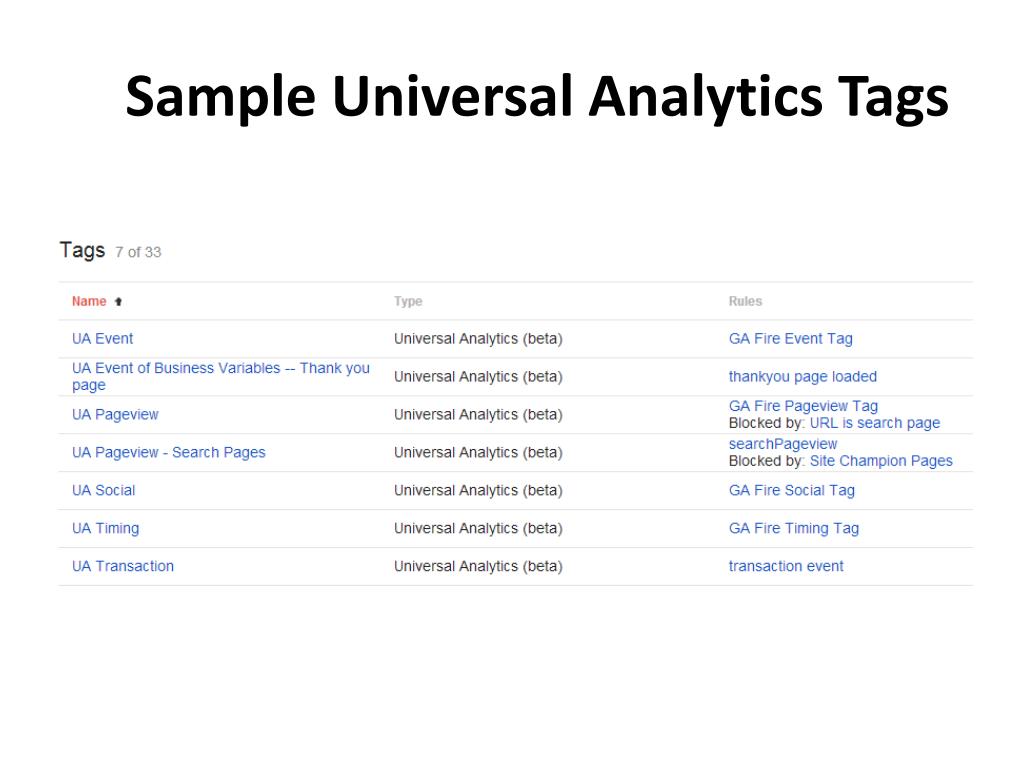Open the UA Pageview tag

[x=115, y=415]
